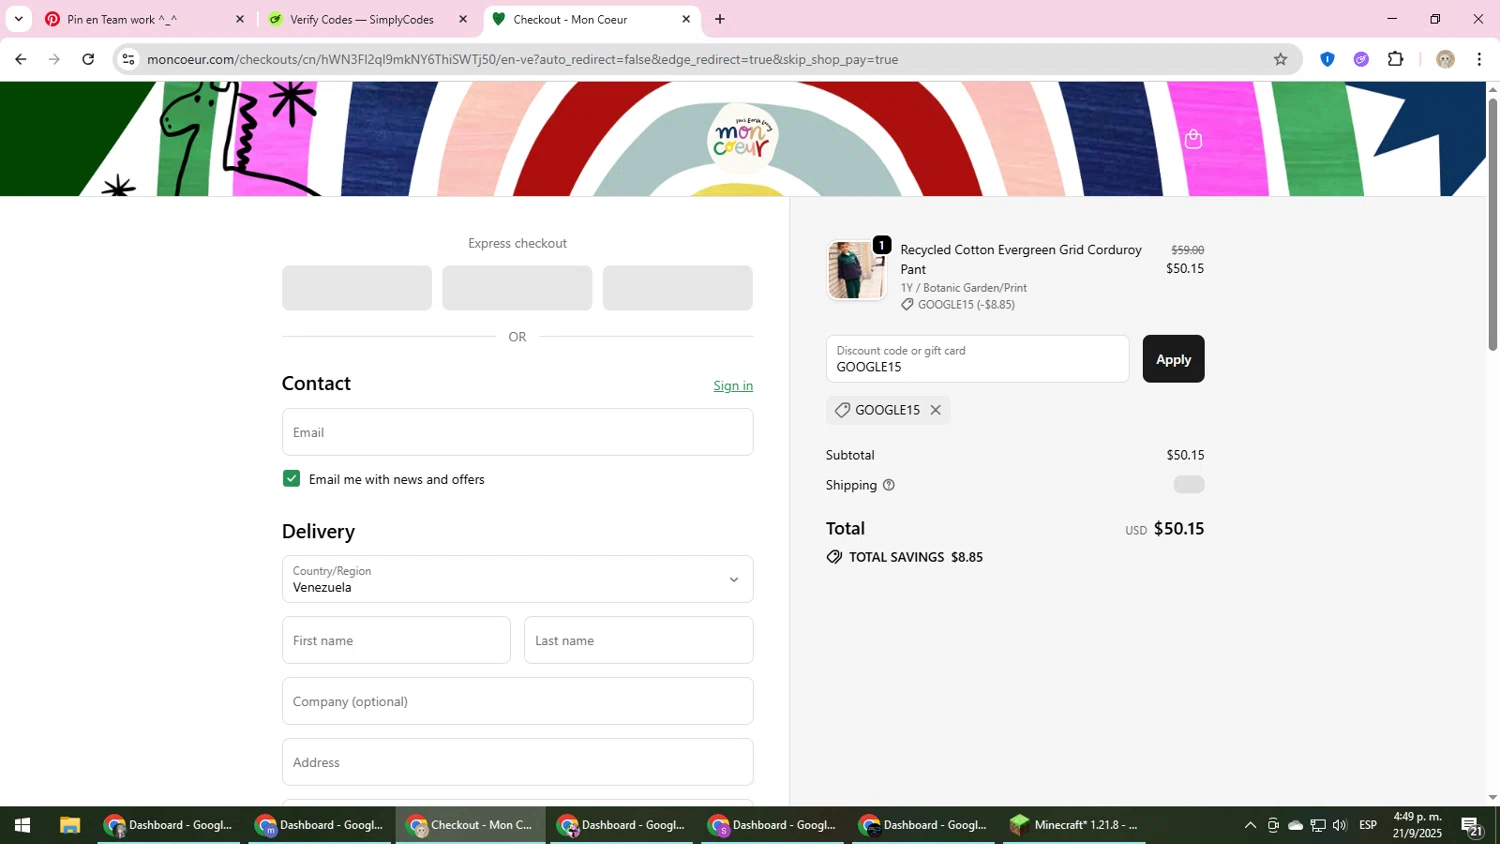Click the Sign in link
Screen dimensions: 1500x844
[733, 386]
